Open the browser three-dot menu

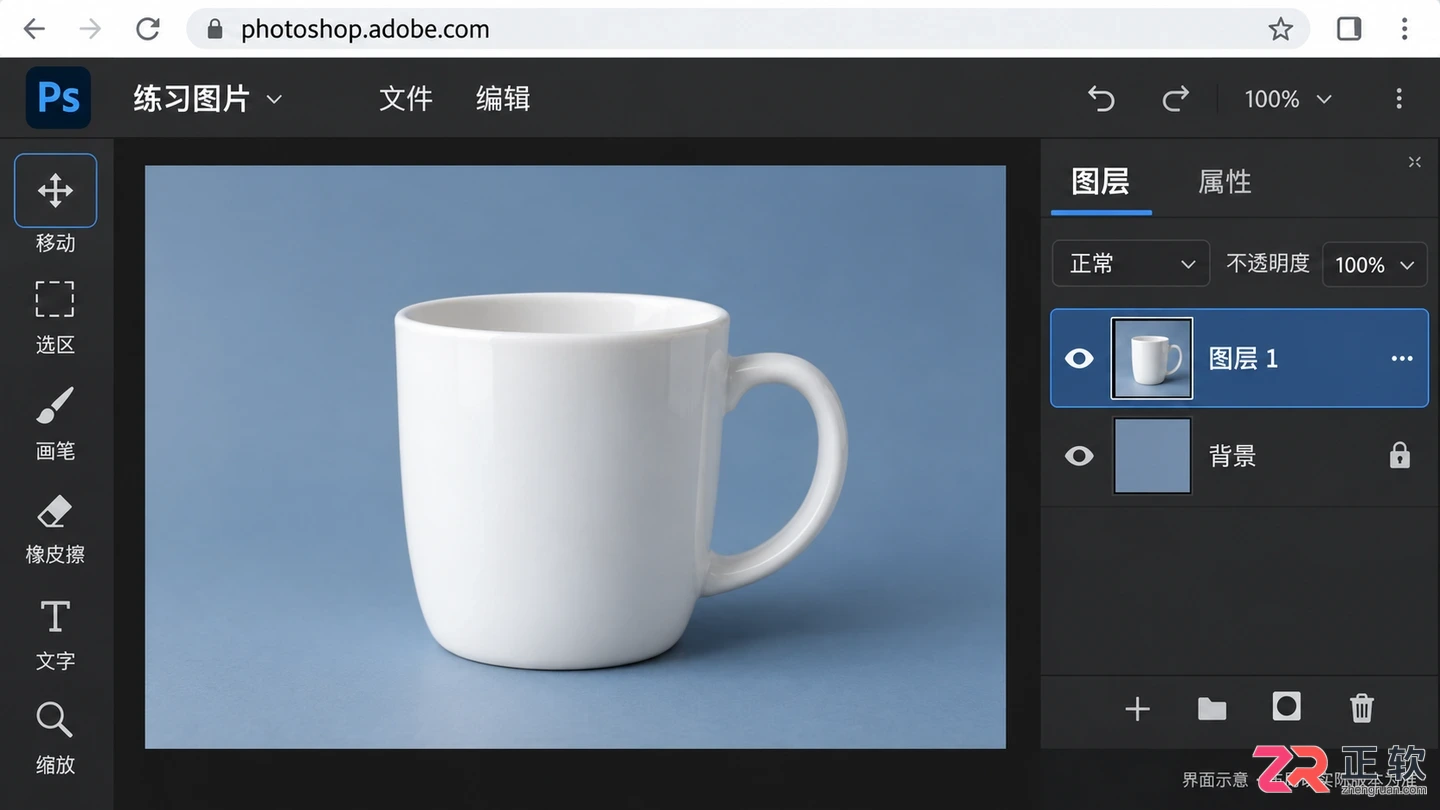1405,29
